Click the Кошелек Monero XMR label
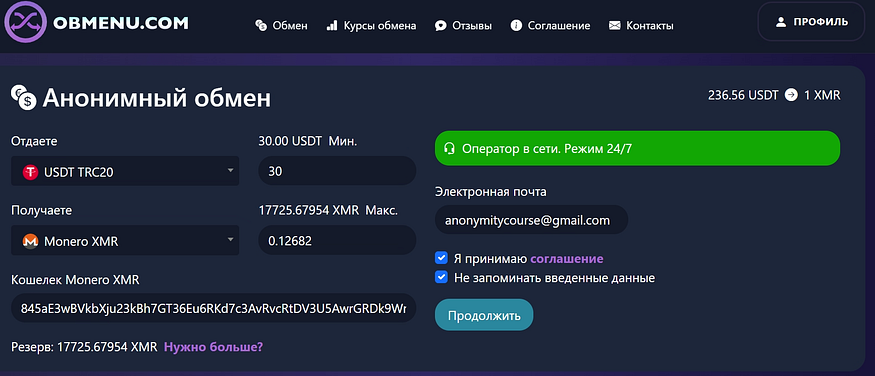 coord(75,280)
